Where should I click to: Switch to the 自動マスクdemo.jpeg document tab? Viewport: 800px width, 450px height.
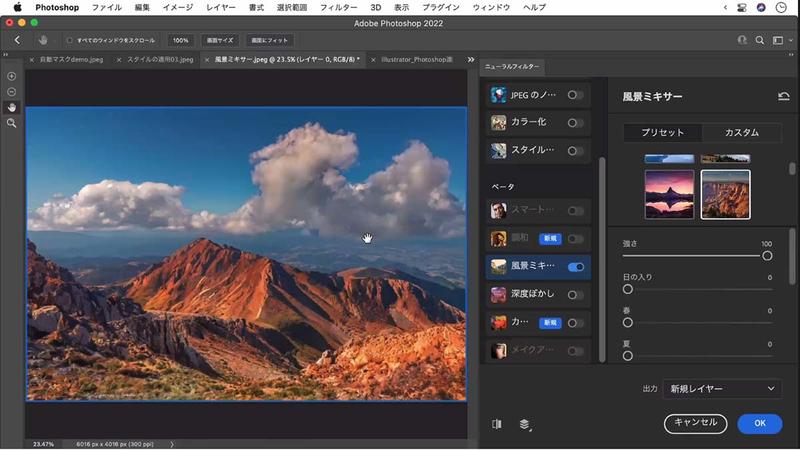[71, 60]
